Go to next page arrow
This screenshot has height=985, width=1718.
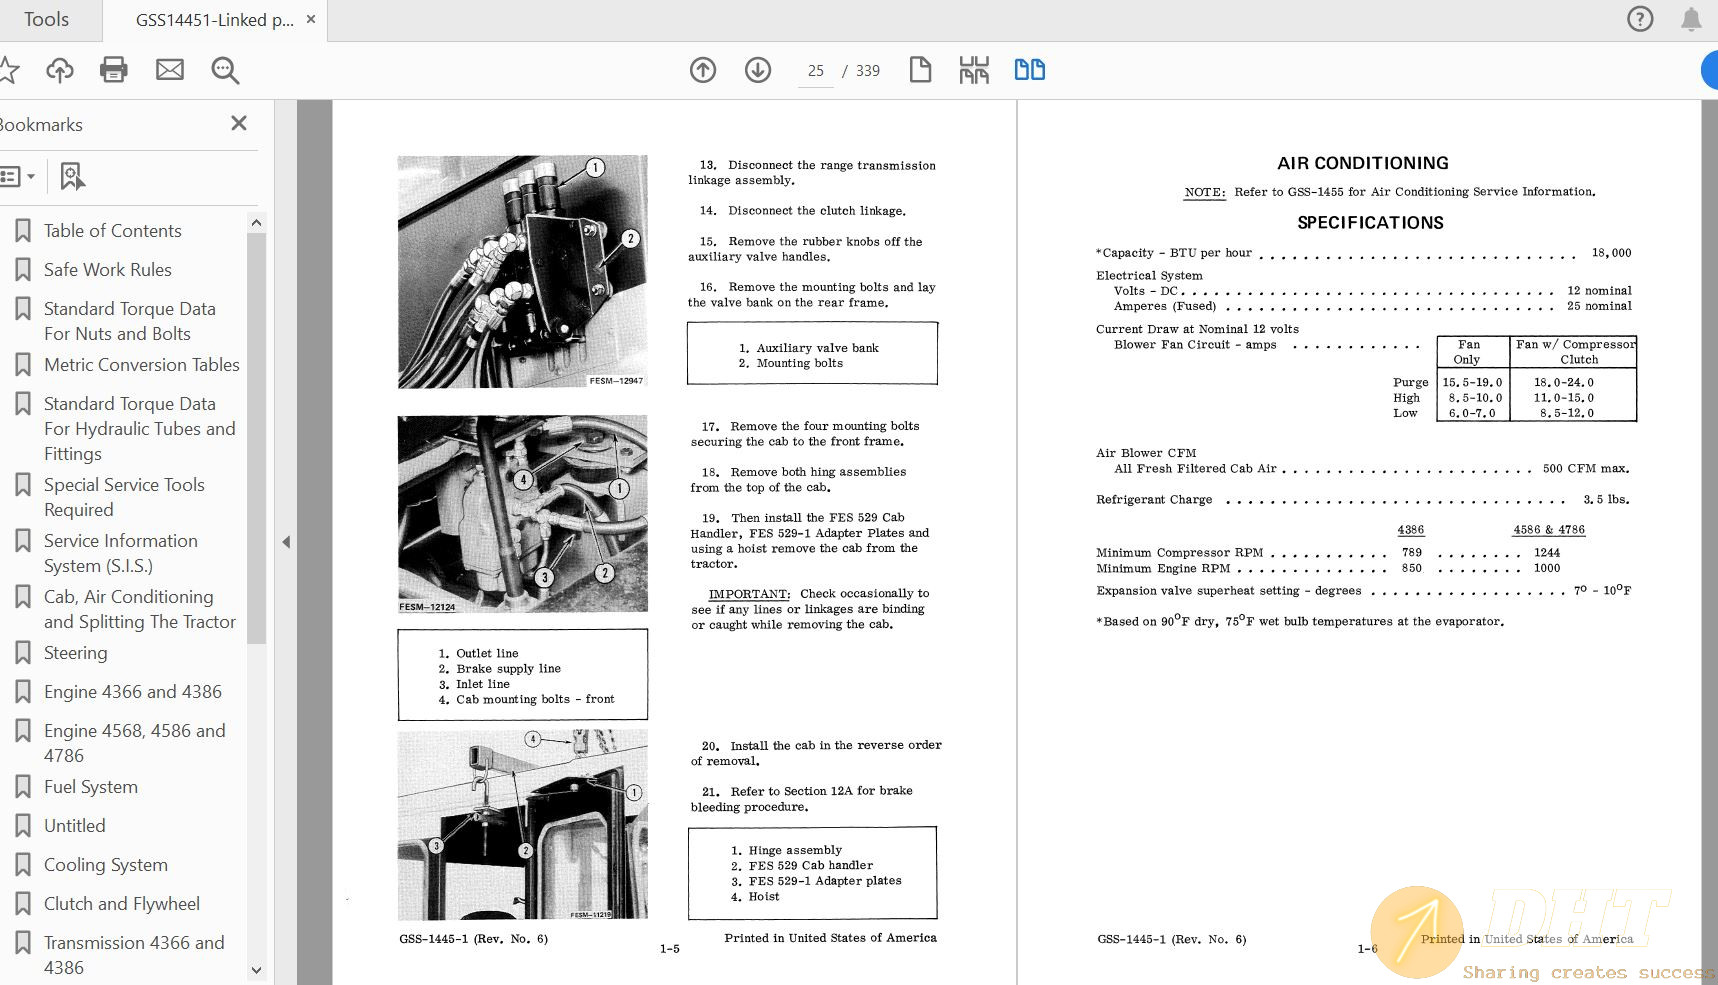[x=758, y=70]
